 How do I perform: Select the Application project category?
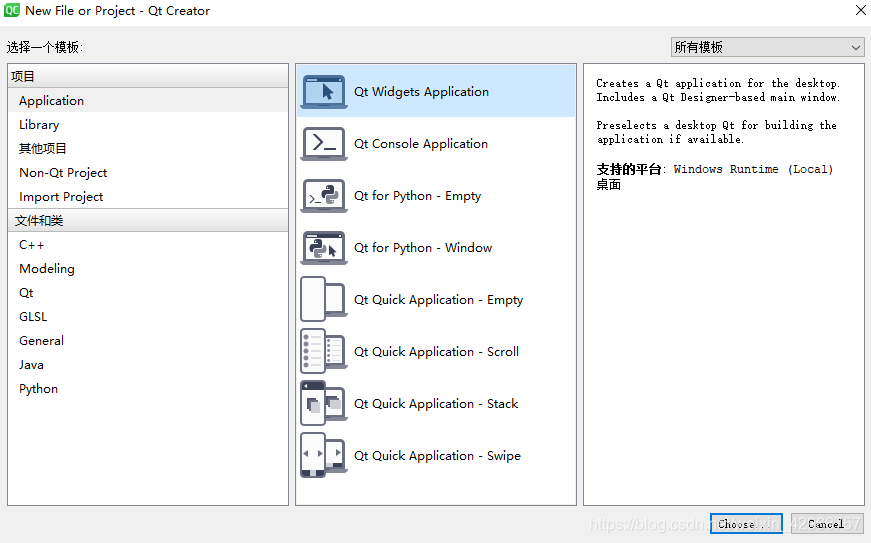[x=148, y=100]
